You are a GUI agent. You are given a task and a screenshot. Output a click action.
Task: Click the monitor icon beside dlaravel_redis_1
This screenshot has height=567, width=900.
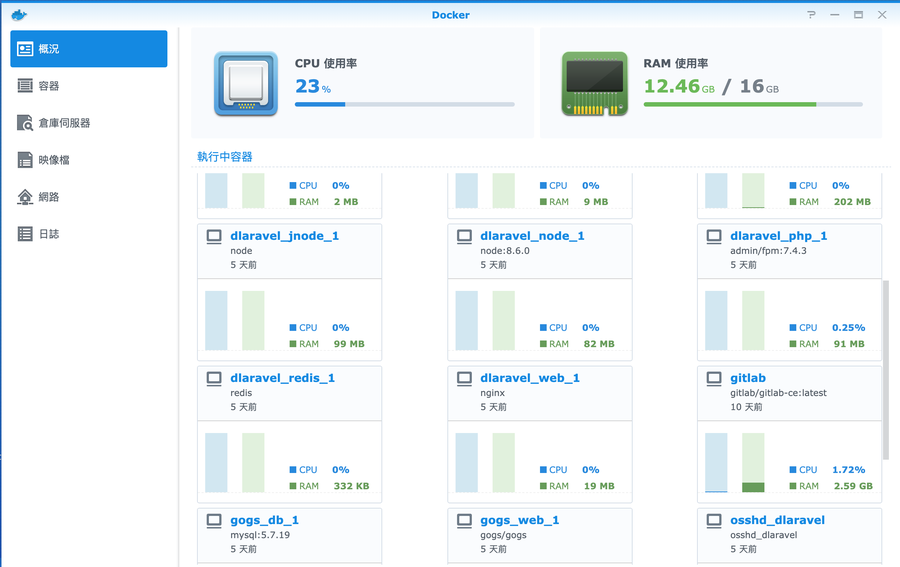tap(214, 379)
